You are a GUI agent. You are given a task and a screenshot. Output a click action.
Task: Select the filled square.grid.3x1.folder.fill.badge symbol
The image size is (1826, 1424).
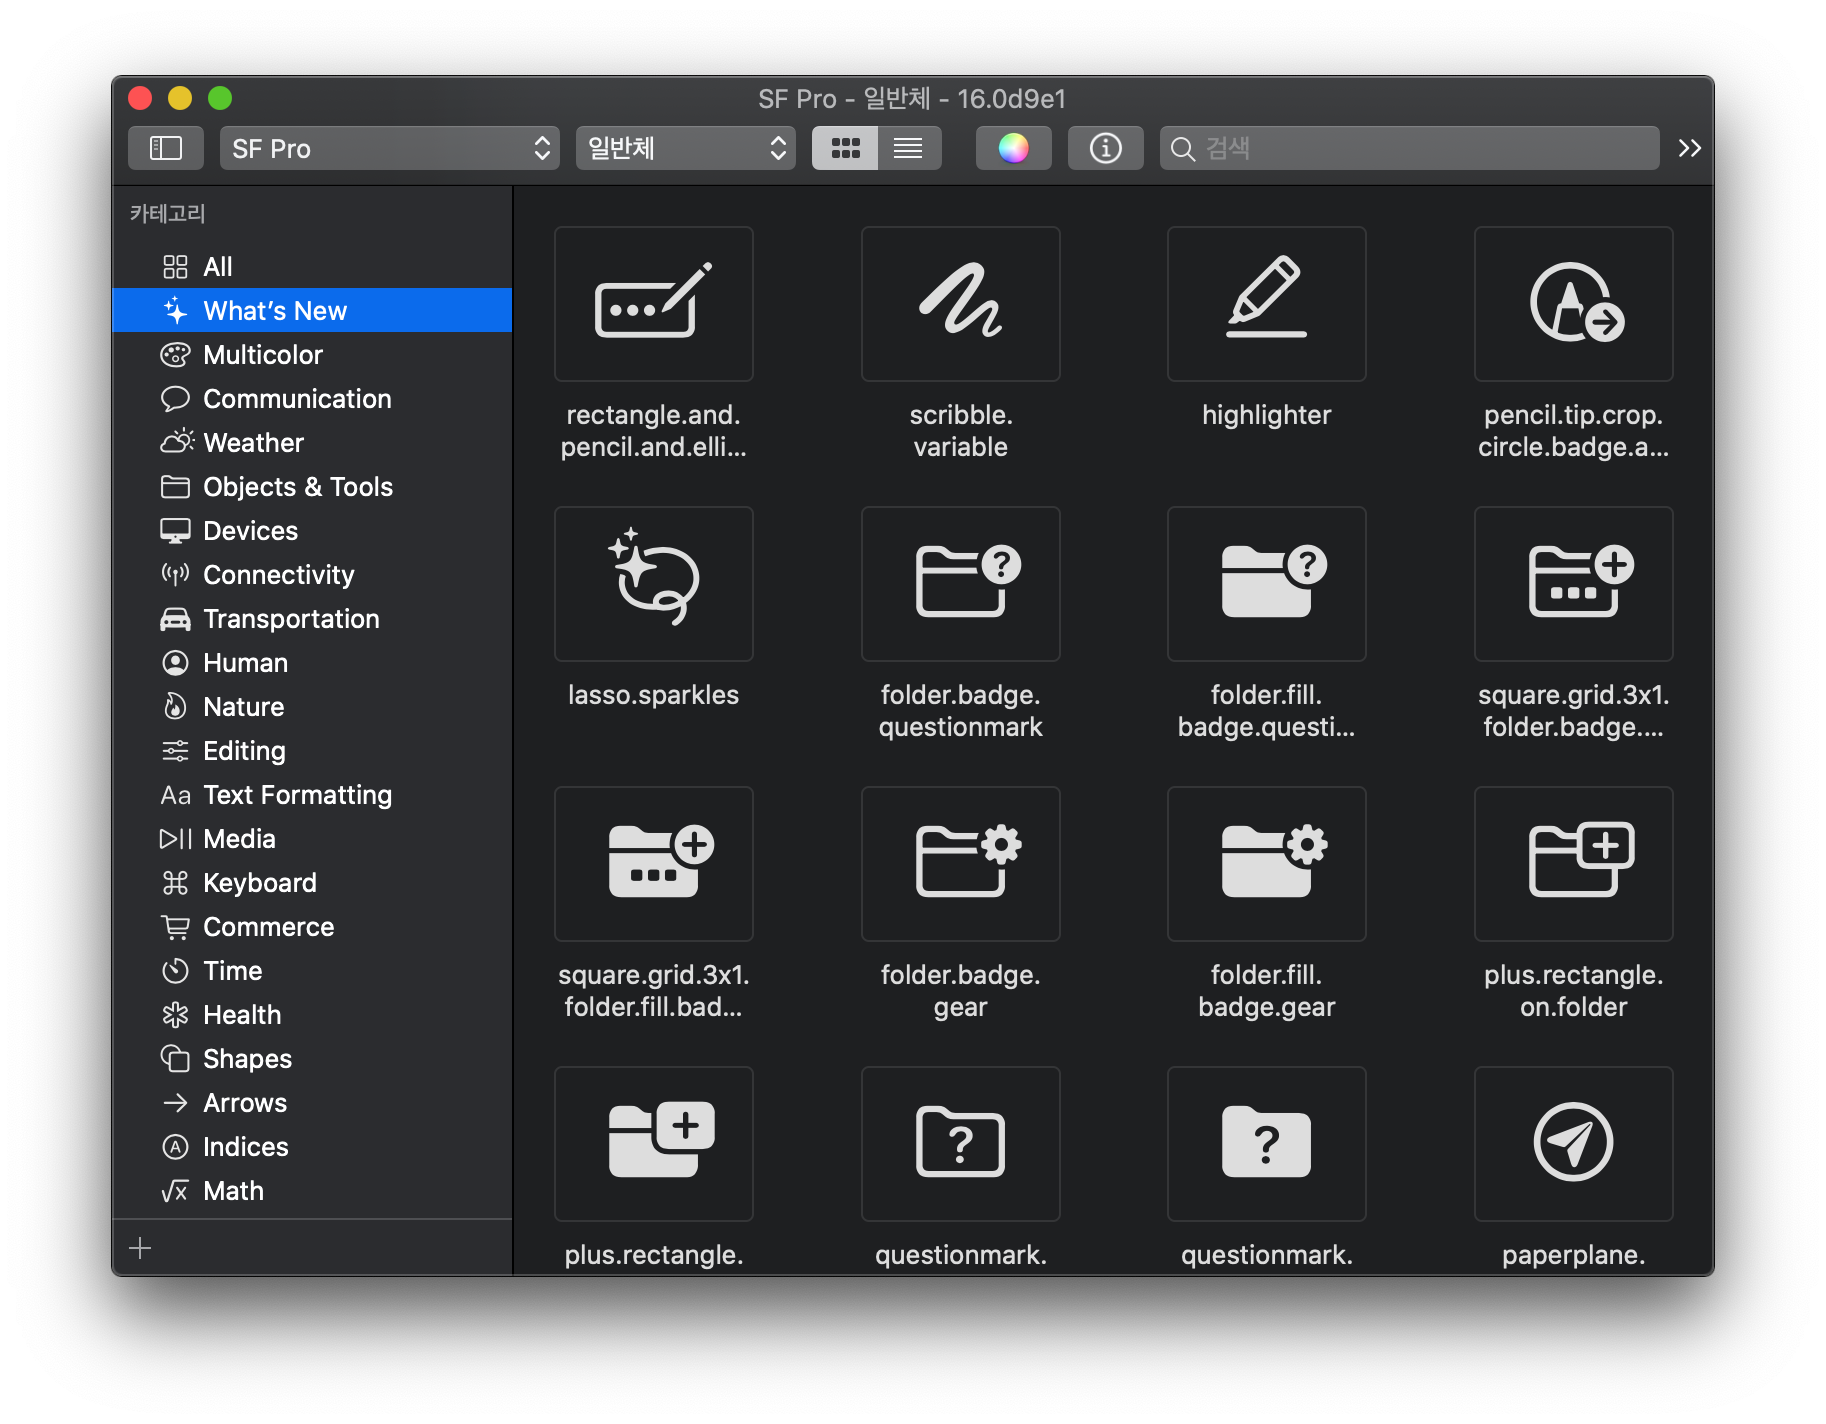click(x=654, y=864)
